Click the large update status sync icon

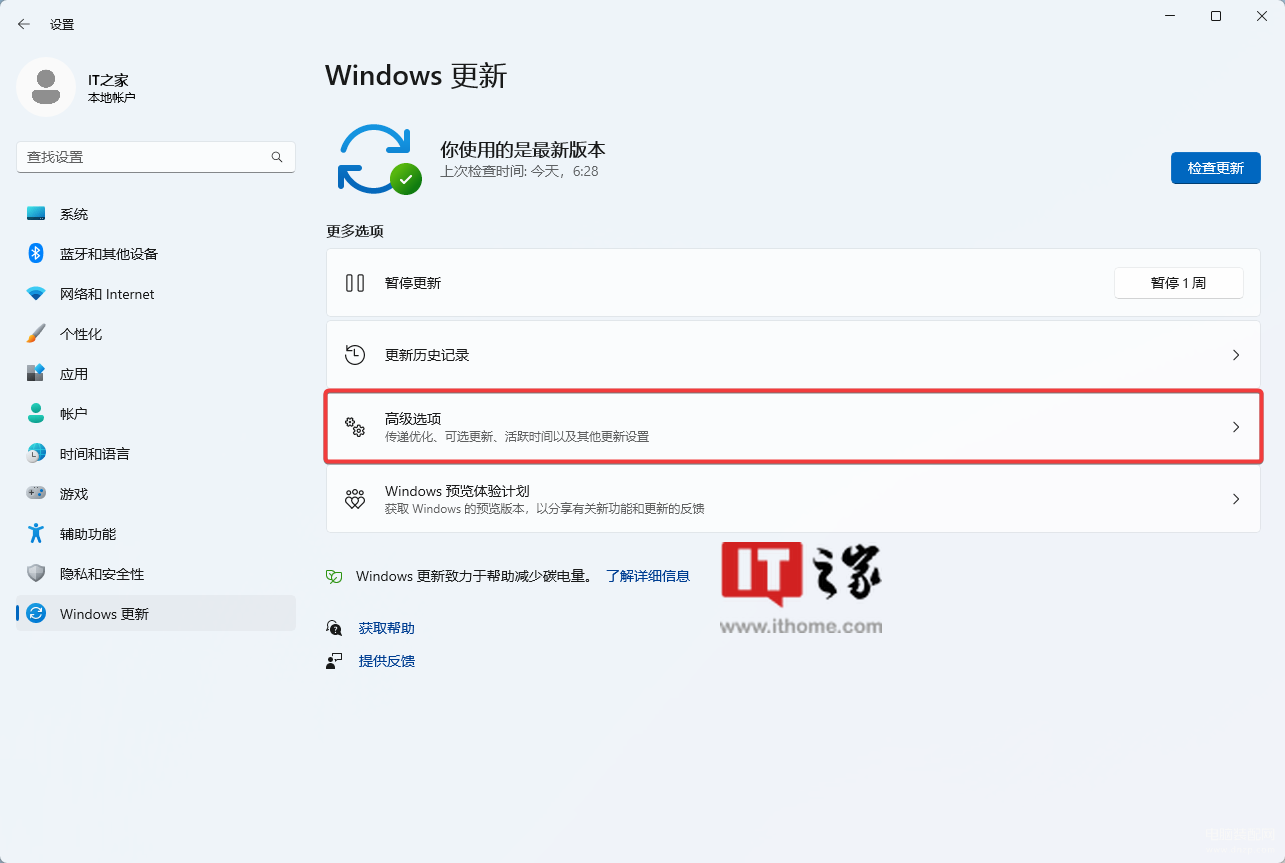click(378, 159)
